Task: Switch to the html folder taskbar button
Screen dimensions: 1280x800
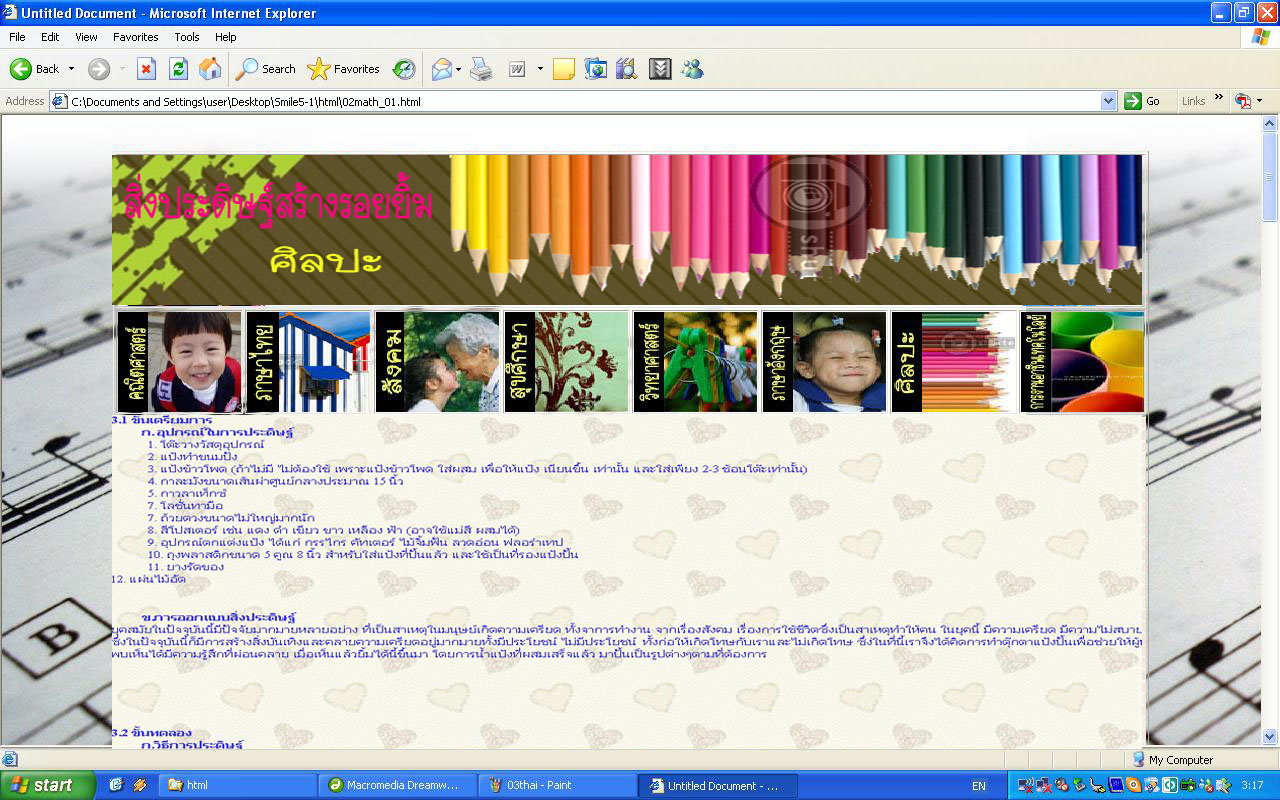Action: point(240,785)
